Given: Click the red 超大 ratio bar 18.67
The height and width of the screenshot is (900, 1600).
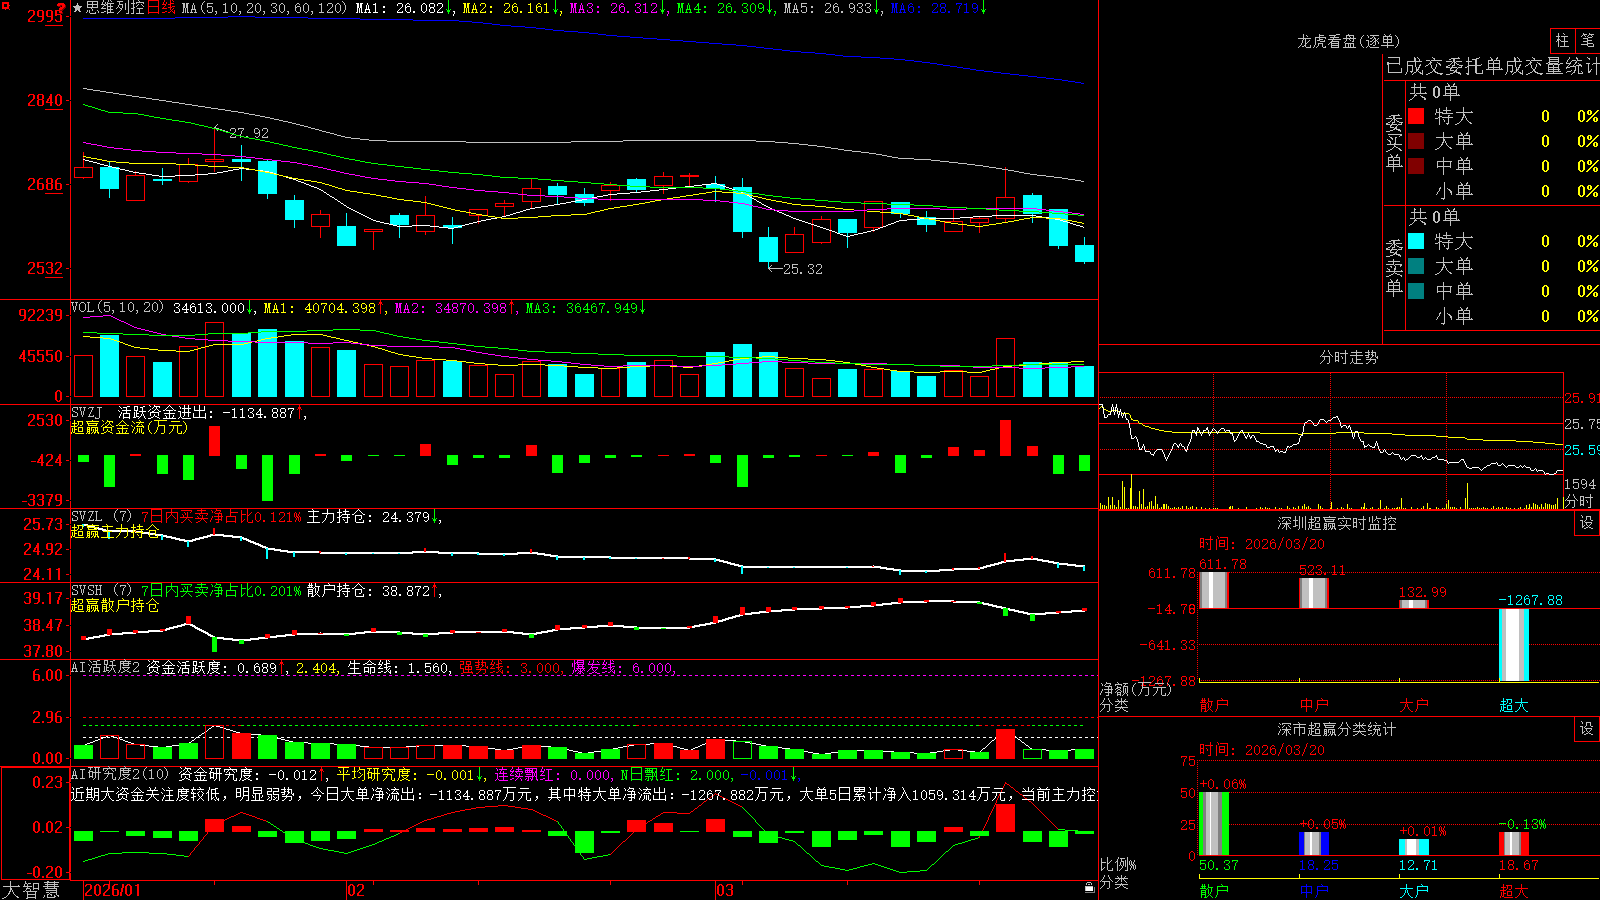Looking at the screenshot, I should click(1513, 844).
